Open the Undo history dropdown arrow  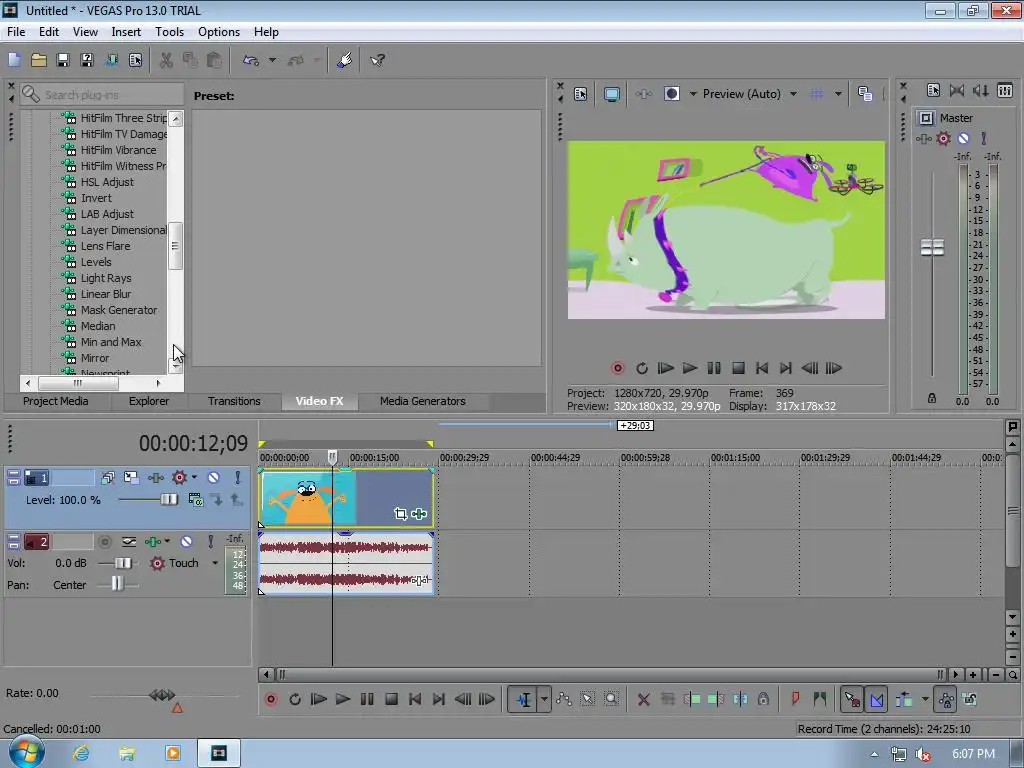(x=272, y=61)
